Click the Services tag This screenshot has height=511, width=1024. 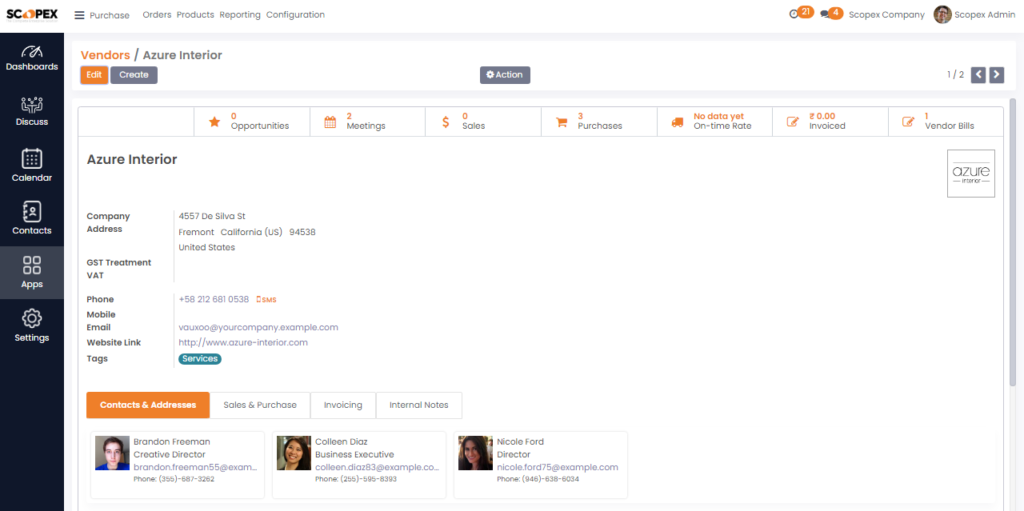click(x=200, y=359)
